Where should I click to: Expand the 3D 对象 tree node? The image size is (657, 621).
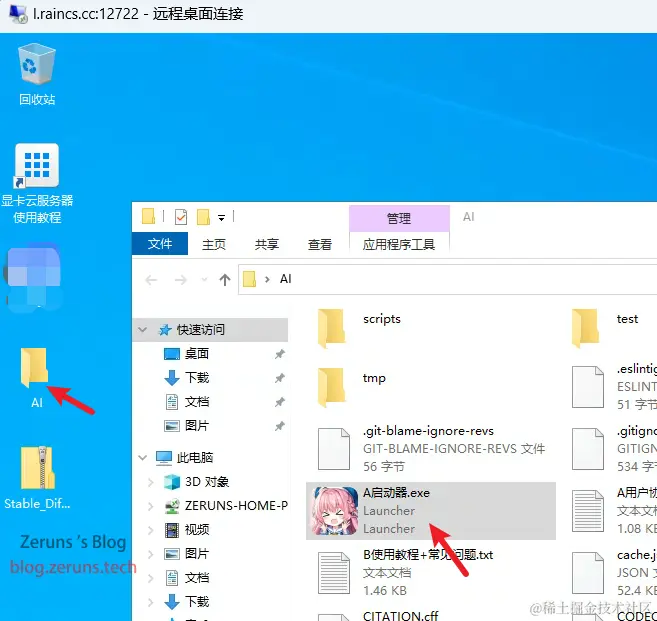pyautogui.click(x=151, y=482)
